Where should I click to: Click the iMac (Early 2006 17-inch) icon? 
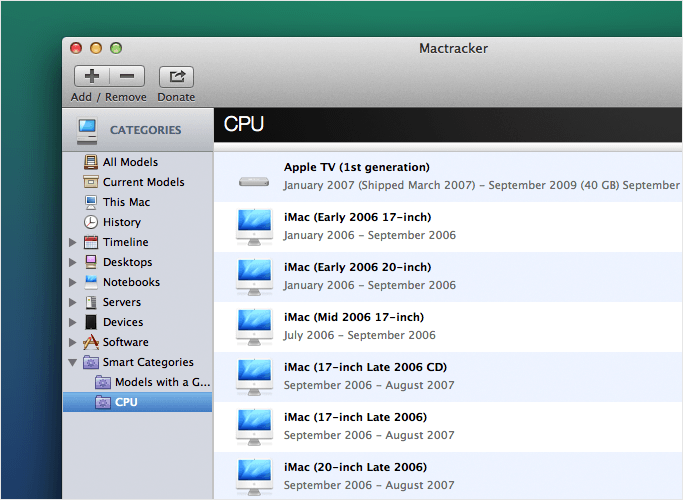point(254,227)
